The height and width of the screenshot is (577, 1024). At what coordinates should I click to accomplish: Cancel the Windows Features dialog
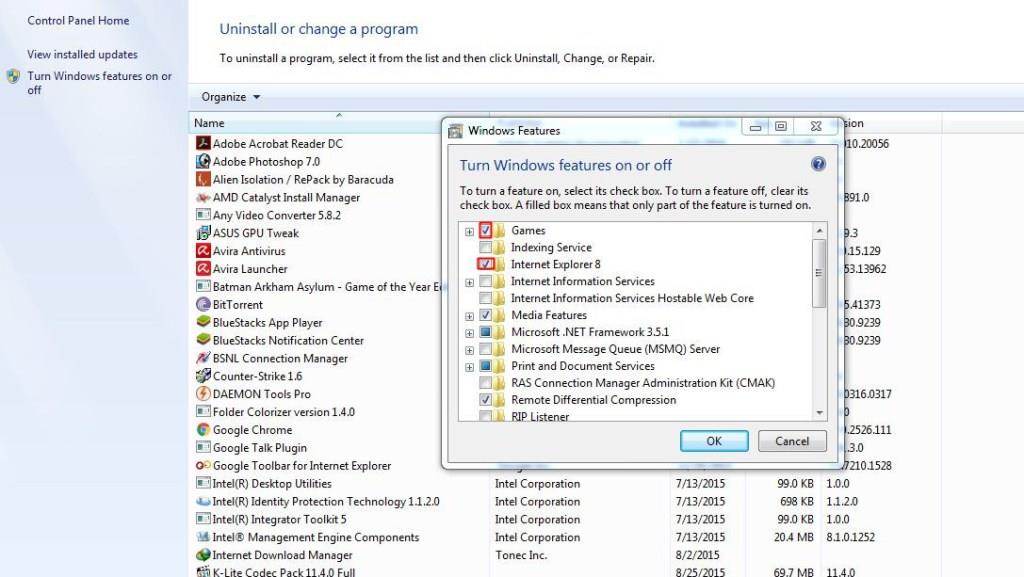click(x=792, y=441)
